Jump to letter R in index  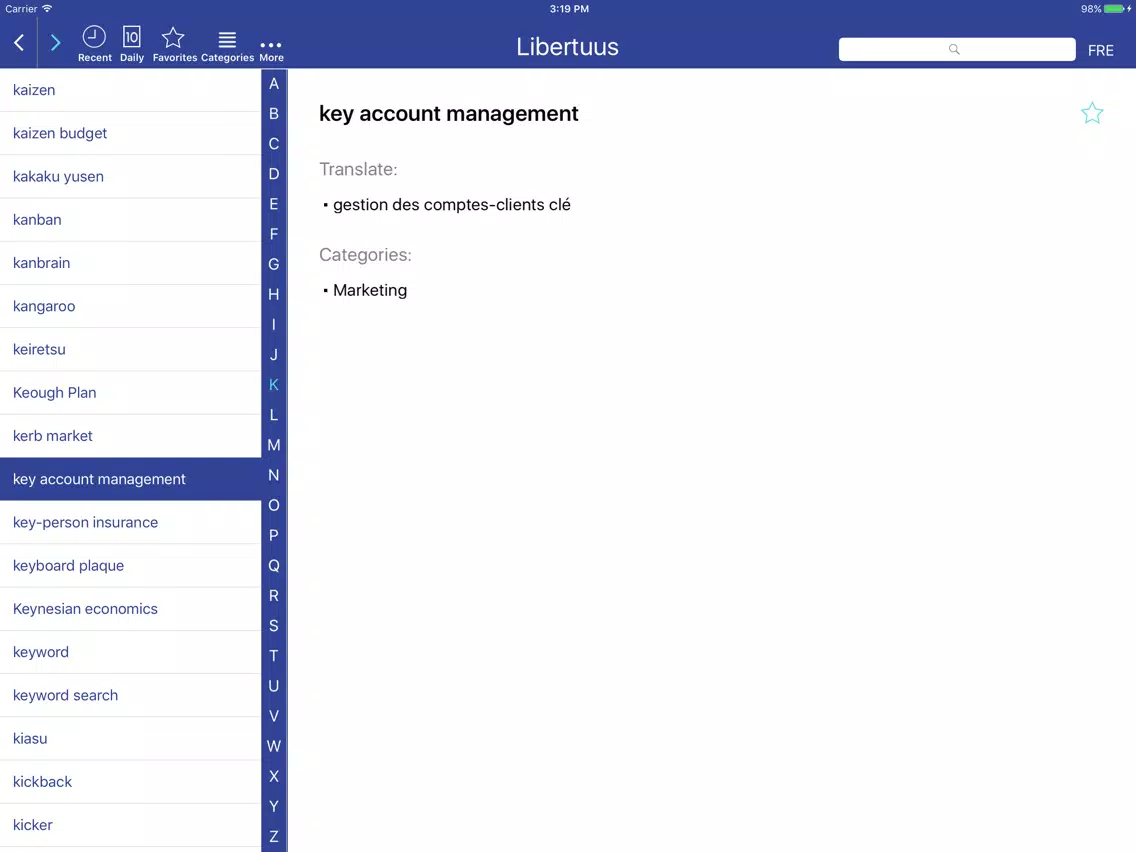[x=274, y=596]
